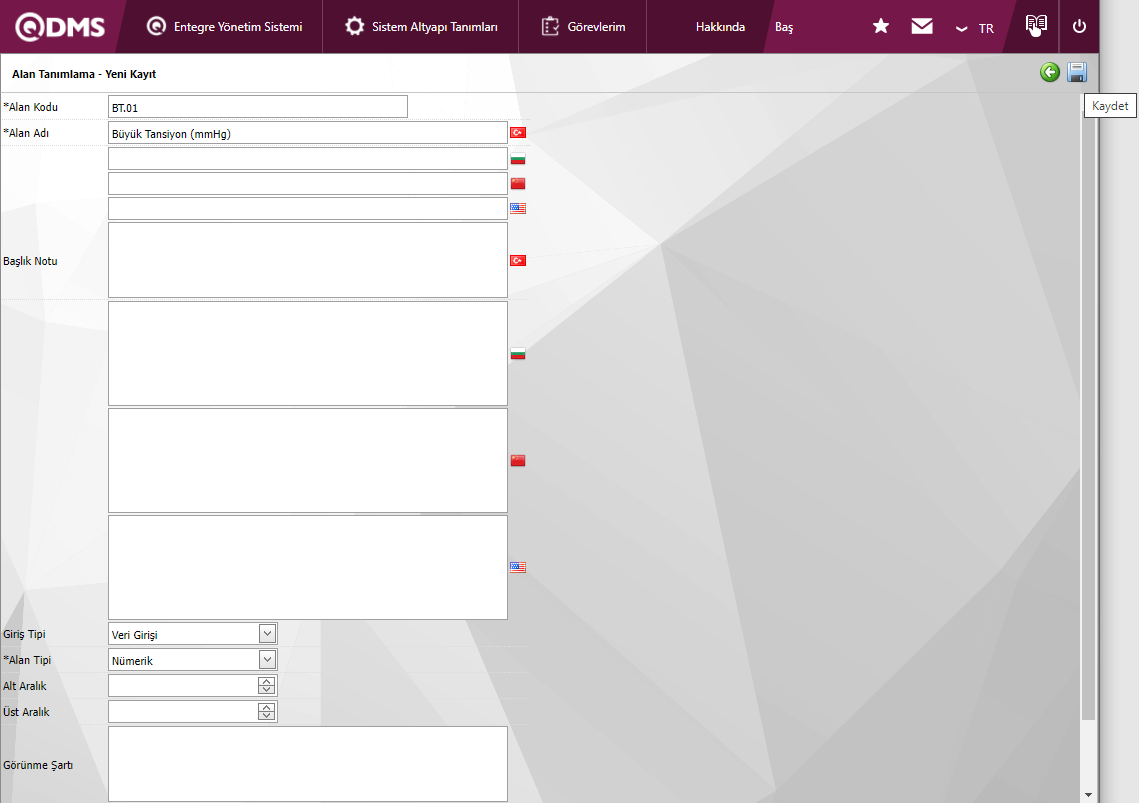Image resolution: width=1139 pixels, height=803 pixels.
Task: Click Turkish flag beside Başlık Notu
Action: pos(518,260)
